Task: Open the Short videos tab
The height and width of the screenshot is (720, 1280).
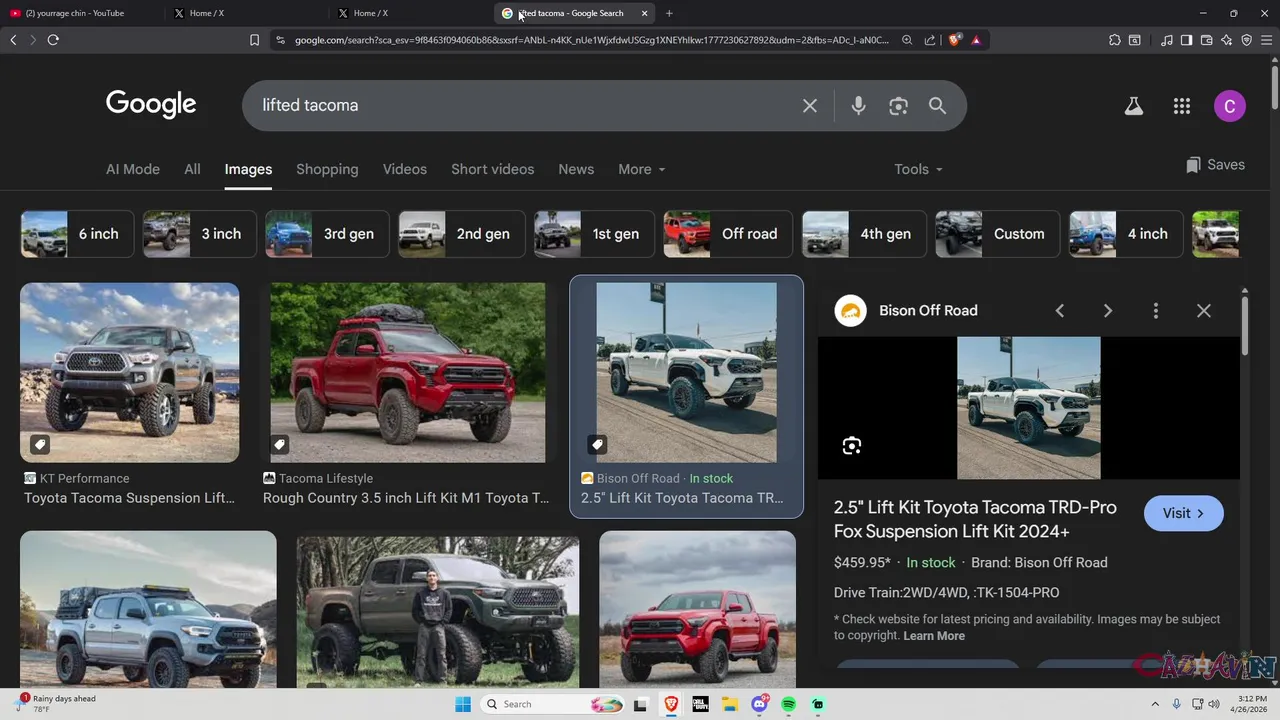Action: pos(492,170)
